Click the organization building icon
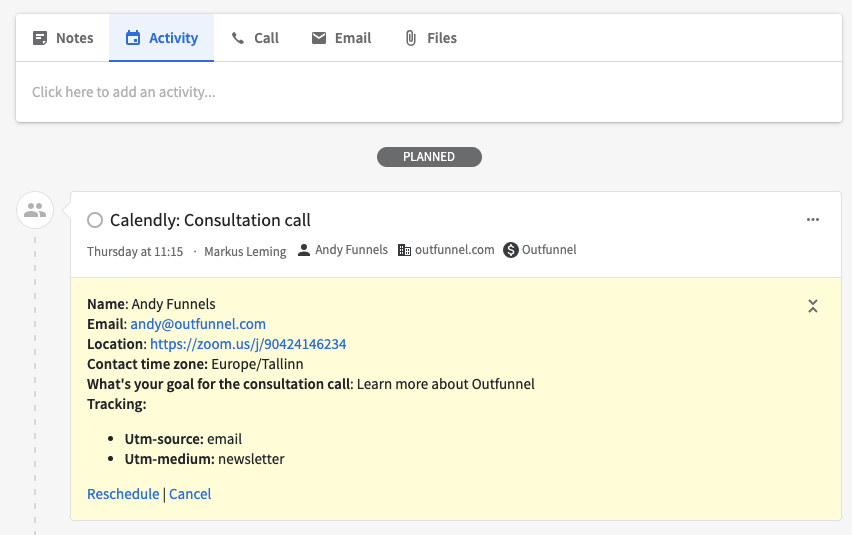852x535 pixels. click(404, 250)
